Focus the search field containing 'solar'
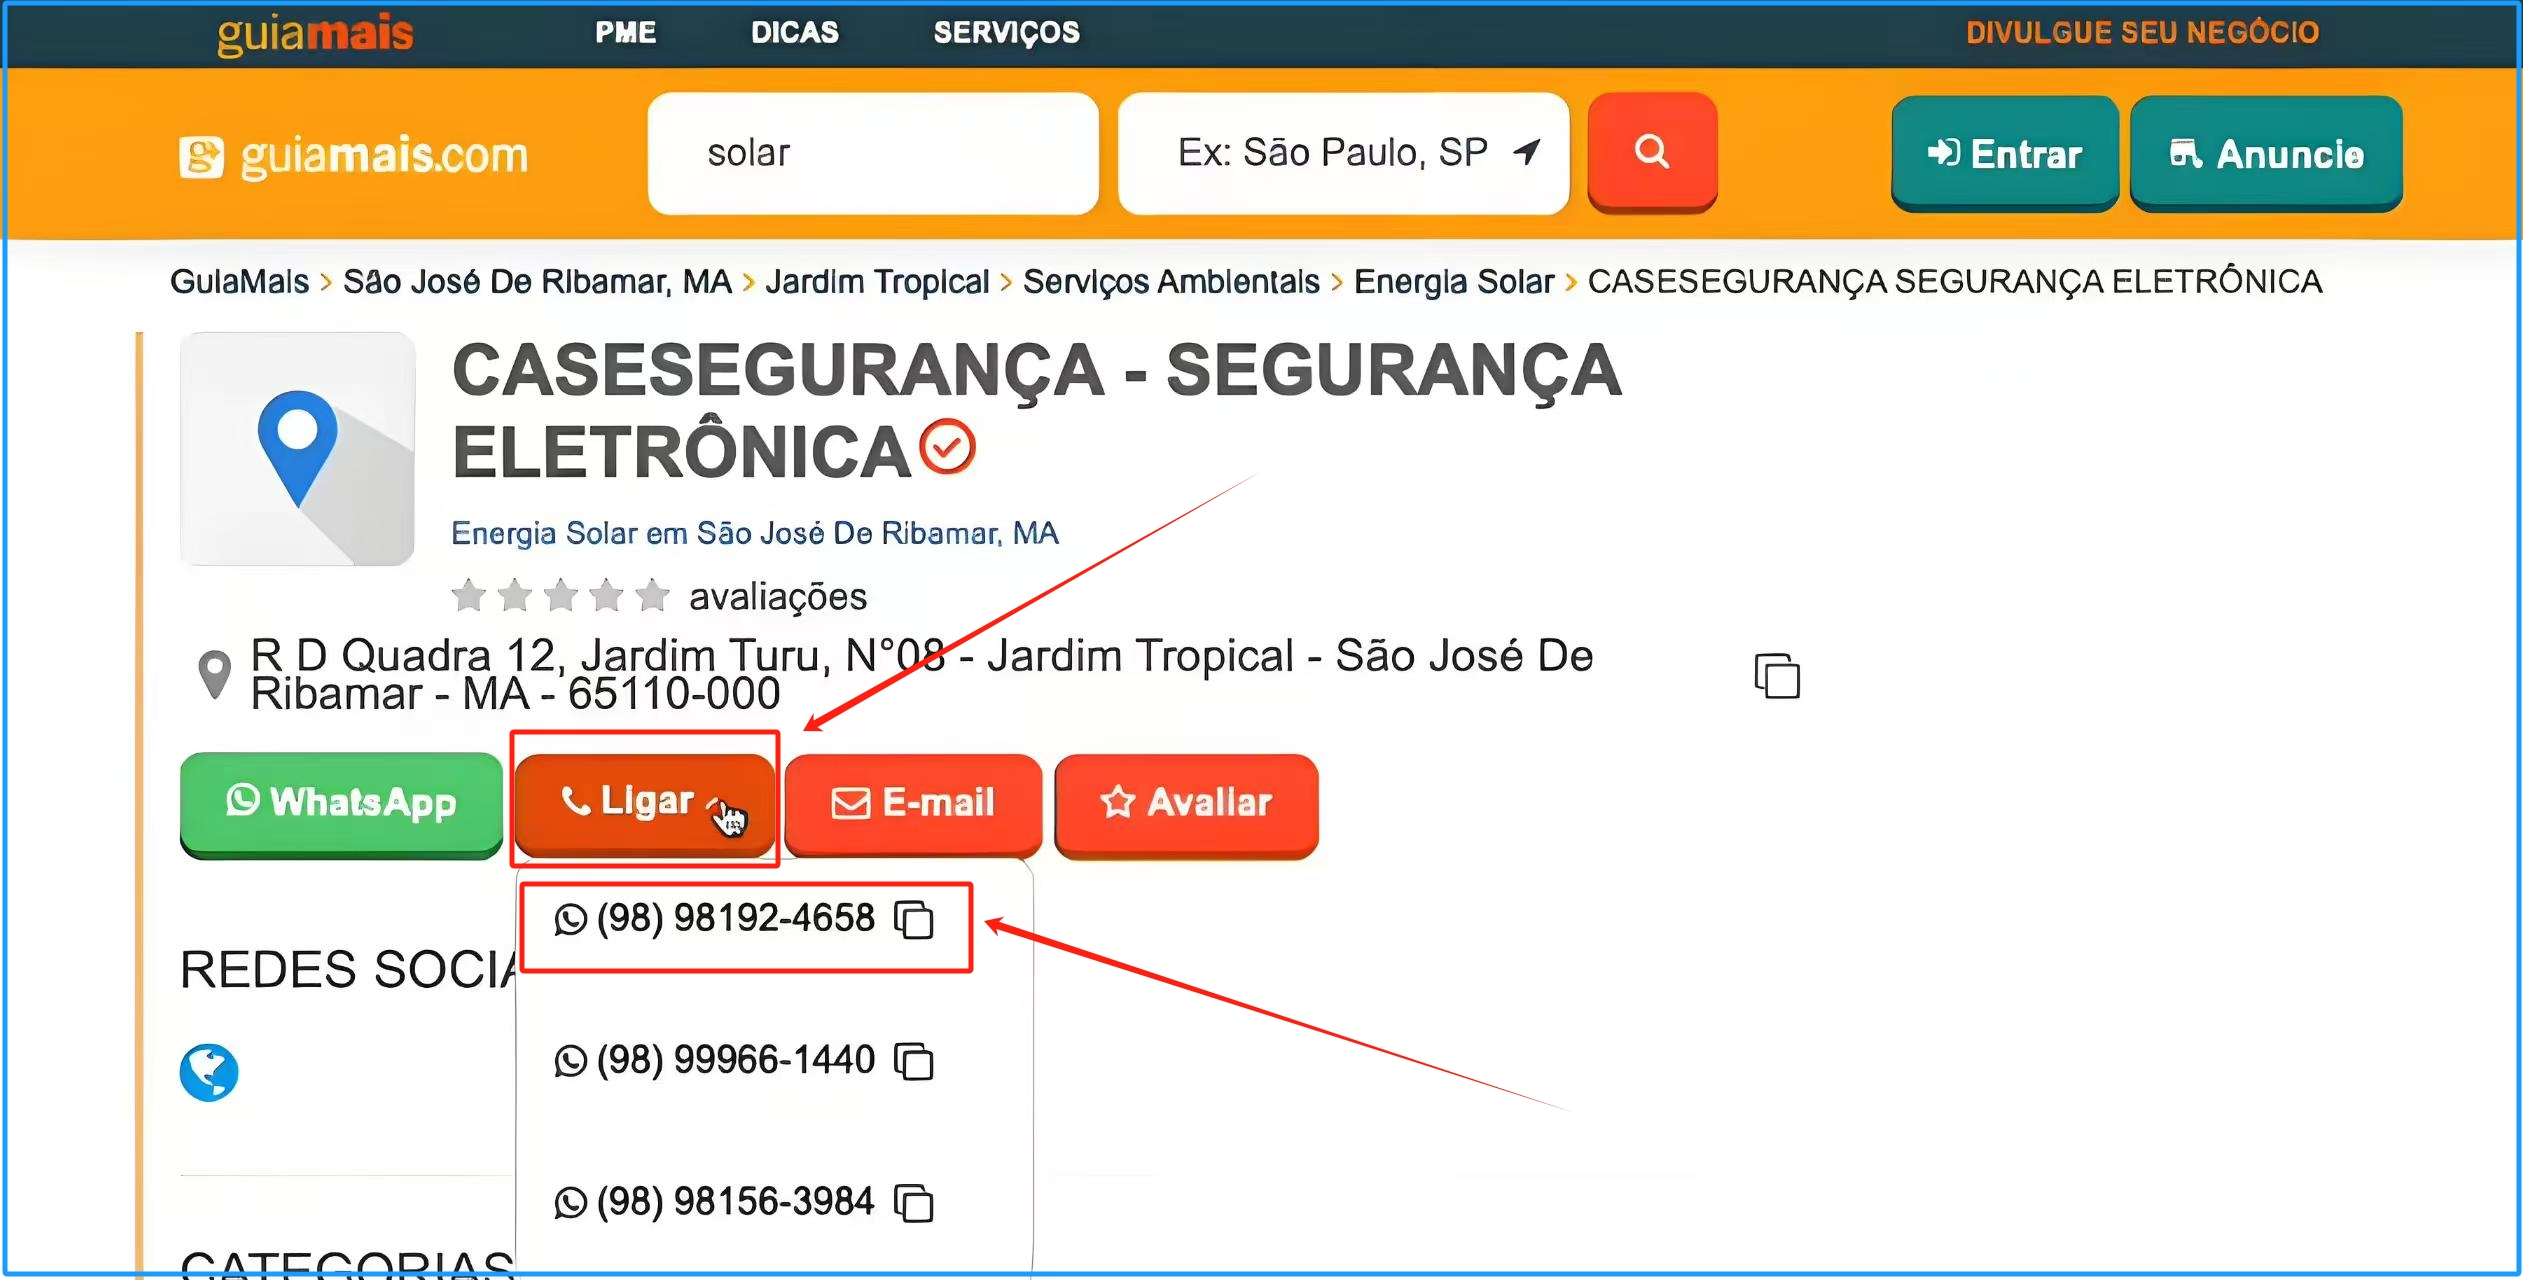The image size is (2523, 1280). 873,153
